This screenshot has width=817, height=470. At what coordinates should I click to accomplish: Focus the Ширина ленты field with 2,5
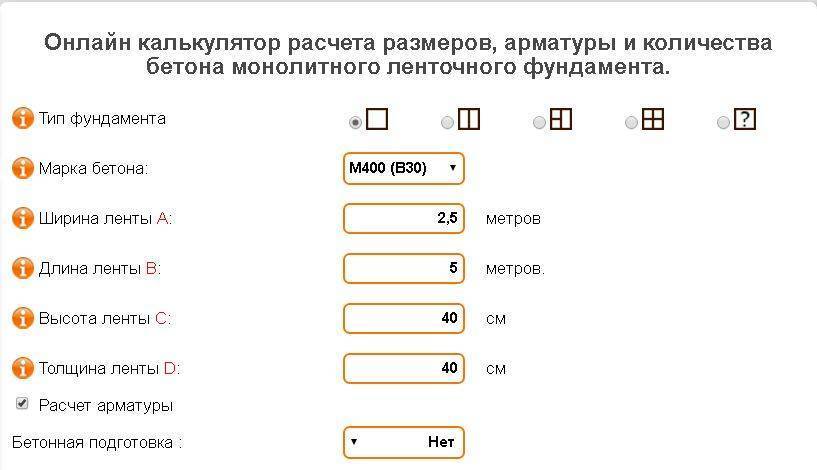click(403, 218)
